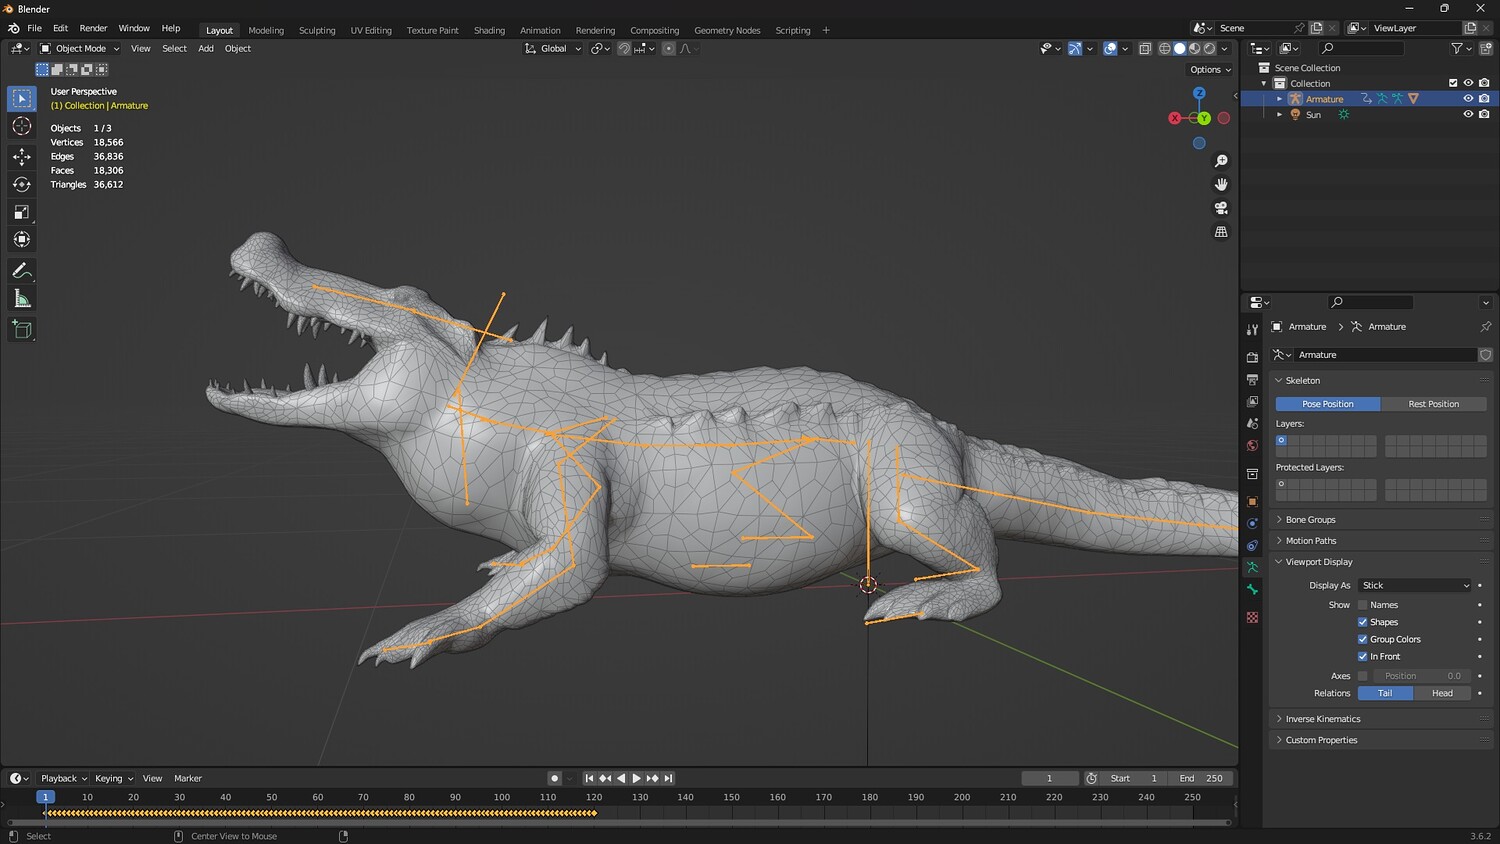The height and width of the screenshot is (844, 1500).
Task: Switch to the Animation workspace tab
Action: click(x=540, y=30)
